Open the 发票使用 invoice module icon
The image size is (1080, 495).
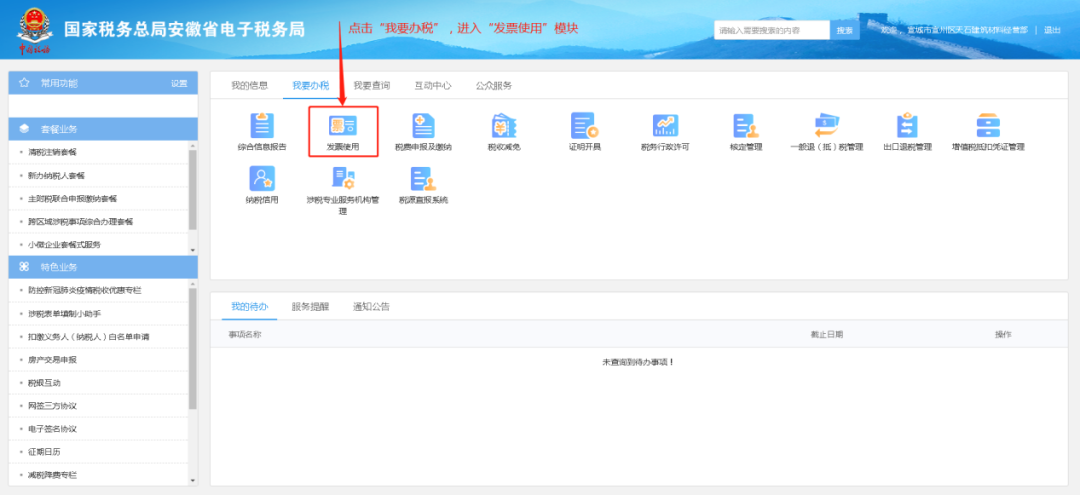(343, 125)
